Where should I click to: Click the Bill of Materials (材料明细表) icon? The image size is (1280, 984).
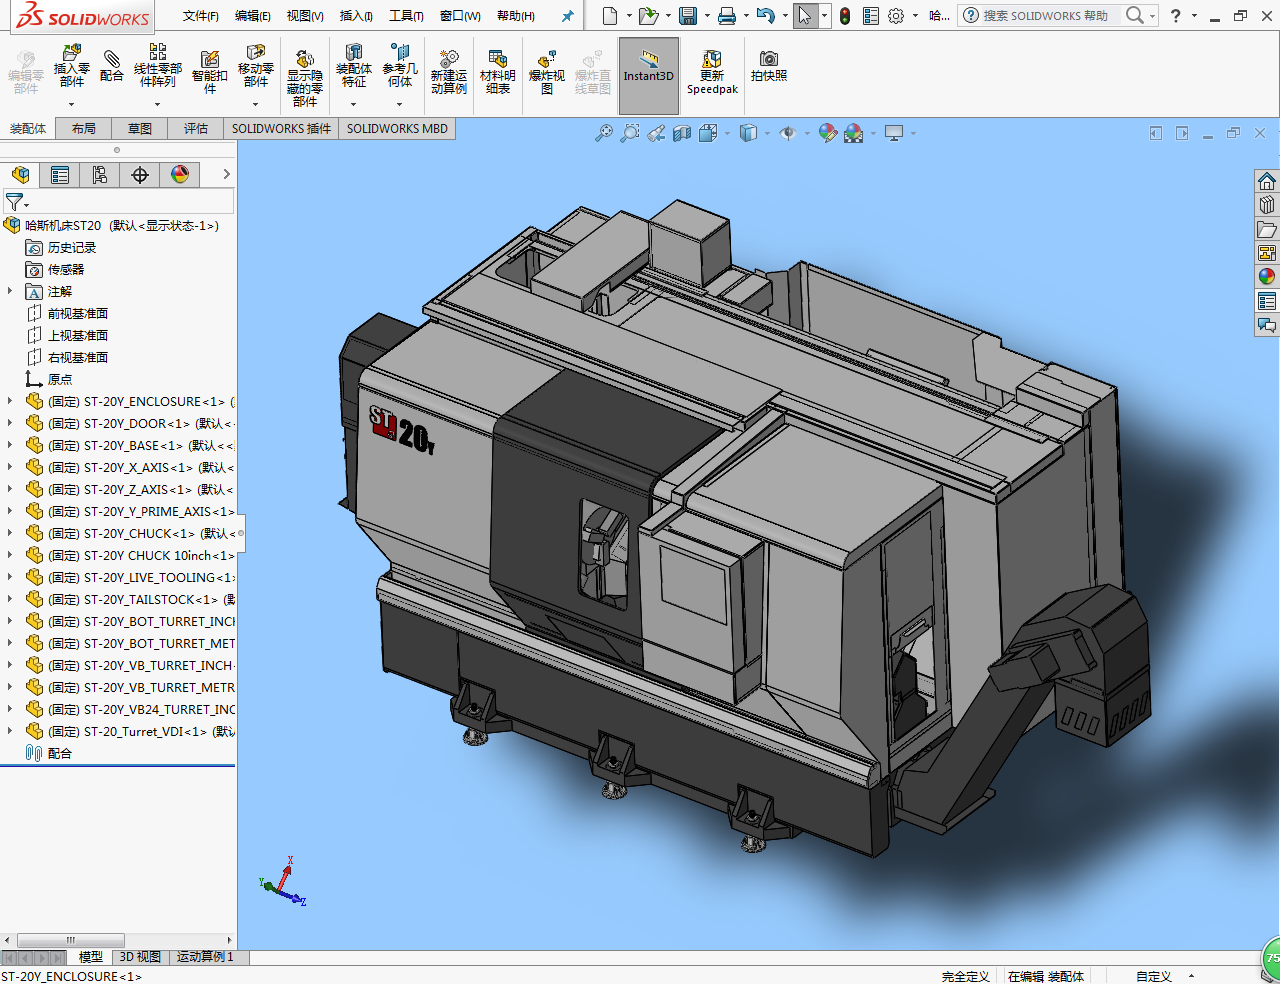(x=497, y=70)
